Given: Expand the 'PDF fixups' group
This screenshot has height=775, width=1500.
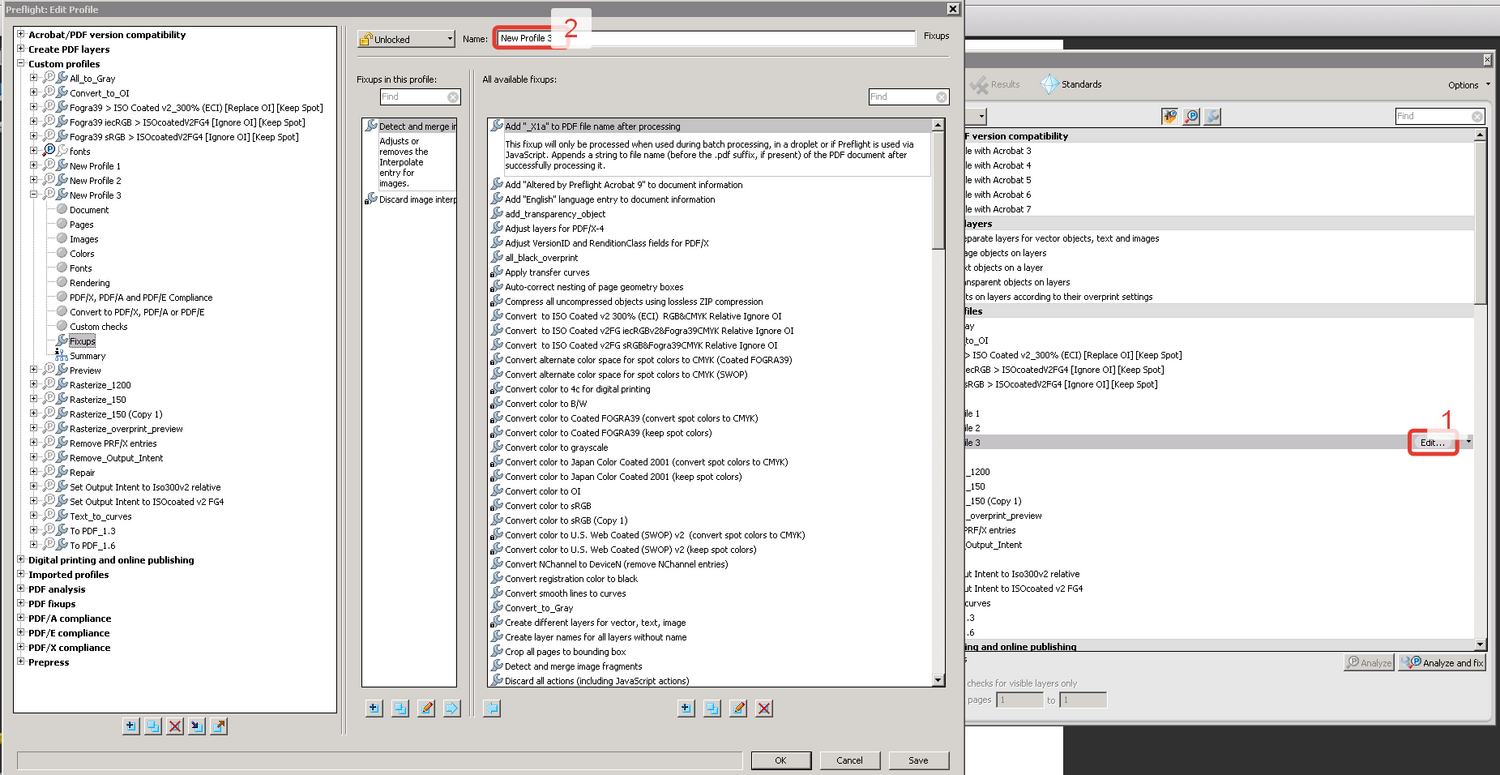Looking at the screenshot, I should pos(20,604).
